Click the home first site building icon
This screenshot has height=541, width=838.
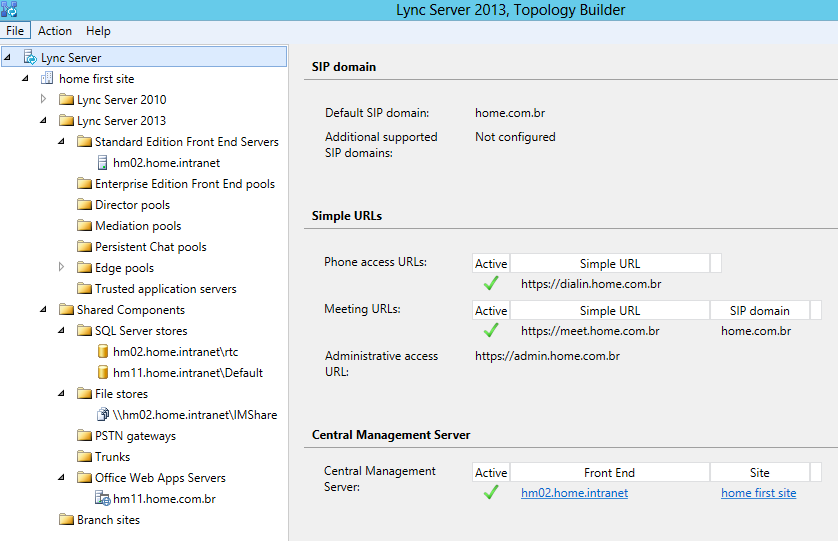47,79
